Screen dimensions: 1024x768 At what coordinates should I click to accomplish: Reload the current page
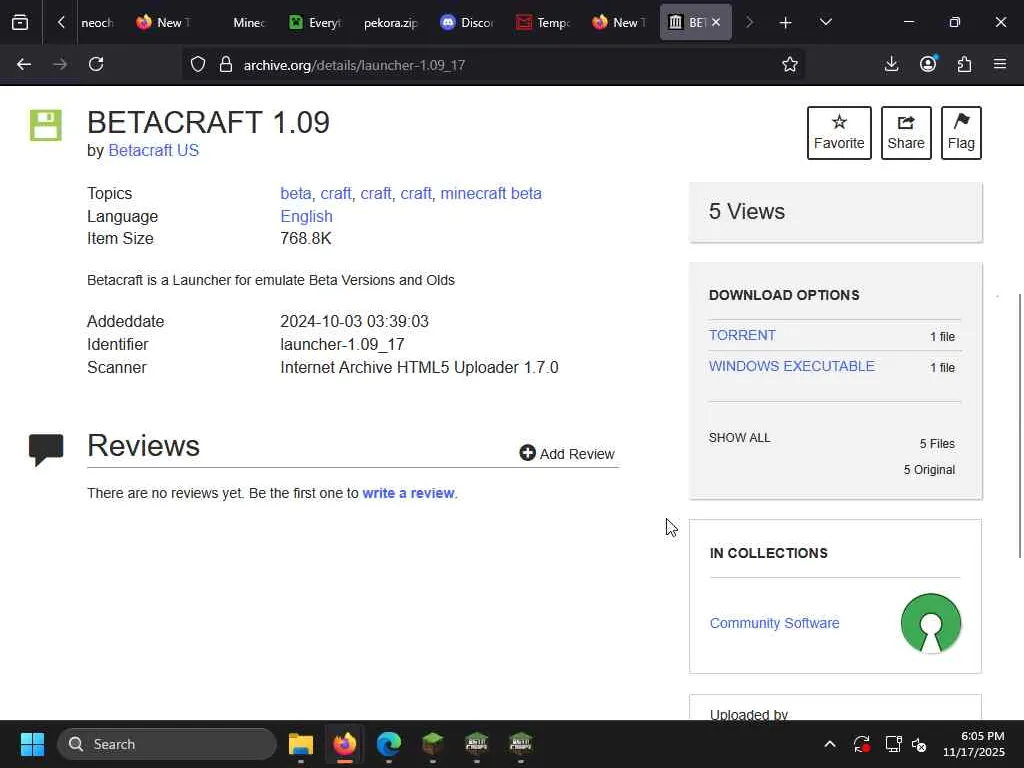pyautogui.click(x=96, y=64)
